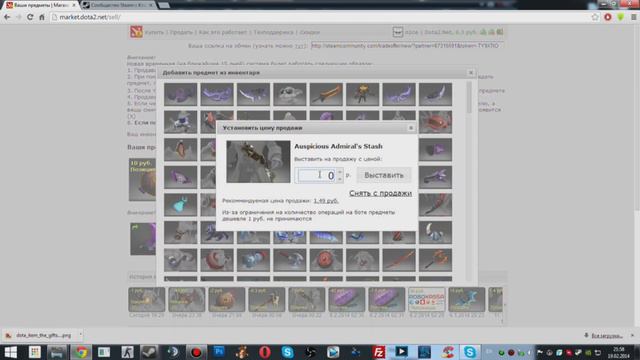640x360 pixels.
Task: Open FileZilla from the taskbar
Action: (x=378, y=352)
